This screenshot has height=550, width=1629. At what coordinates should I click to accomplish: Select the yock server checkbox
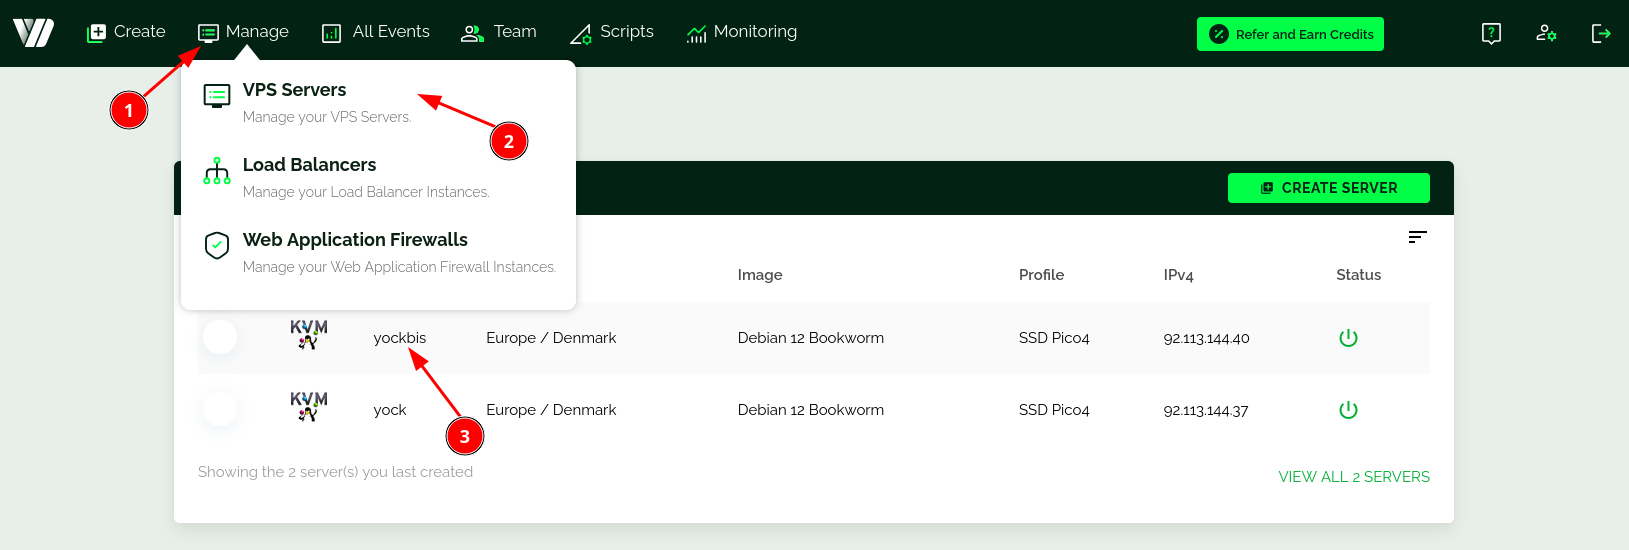[220, 409]
